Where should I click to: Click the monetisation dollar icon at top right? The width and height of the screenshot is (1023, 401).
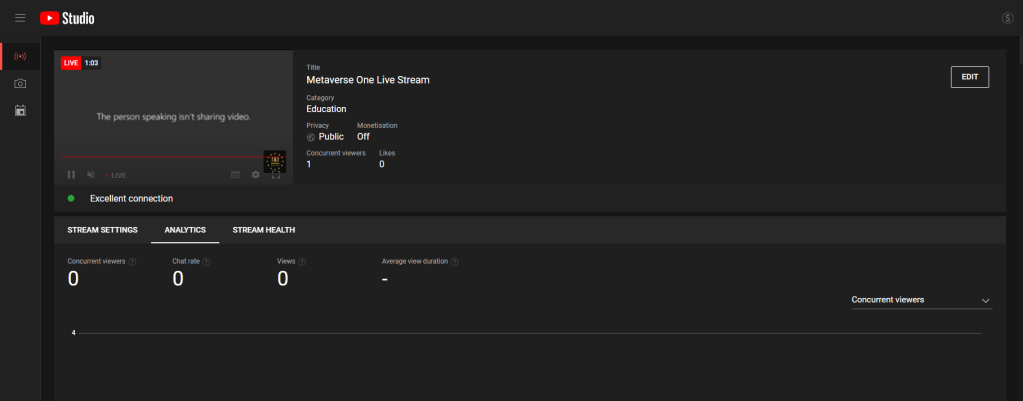(1006, 18)
